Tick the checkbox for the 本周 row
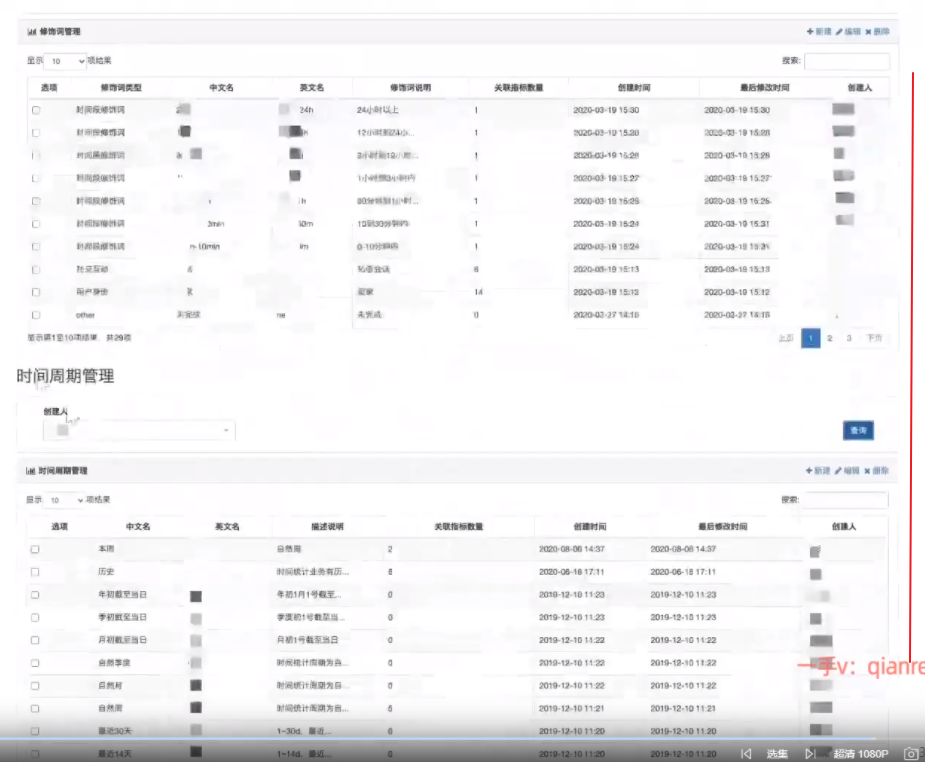Viewport: 925px width, 762px height. [35, 549]
